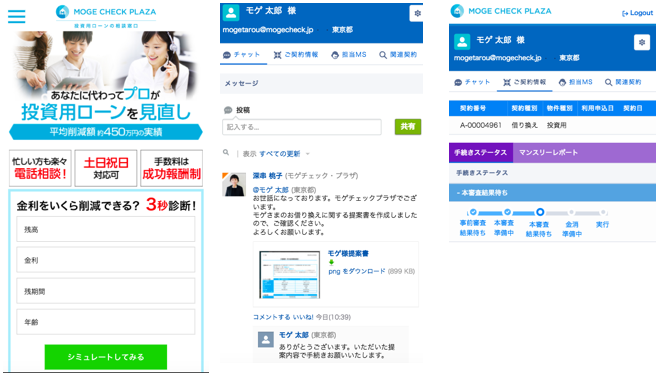Screen dimensions: 664x373
Task: Click the いいね! link
Action: click(303, 317)
